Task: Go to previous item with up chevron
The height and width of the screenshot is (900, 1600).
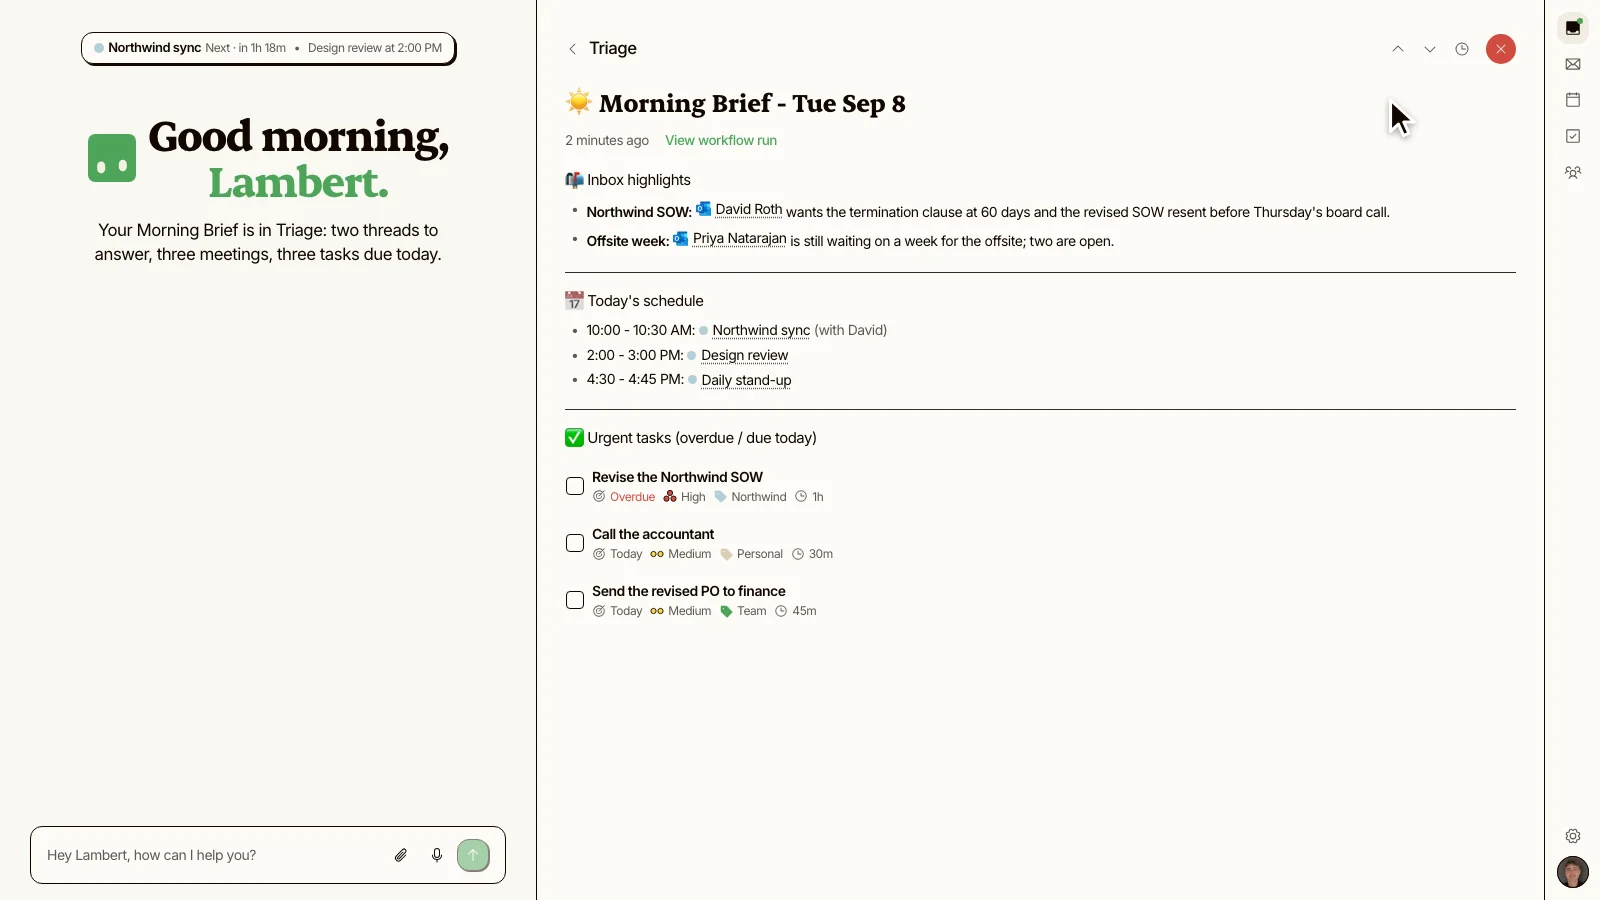Action: pos(1398,49)
